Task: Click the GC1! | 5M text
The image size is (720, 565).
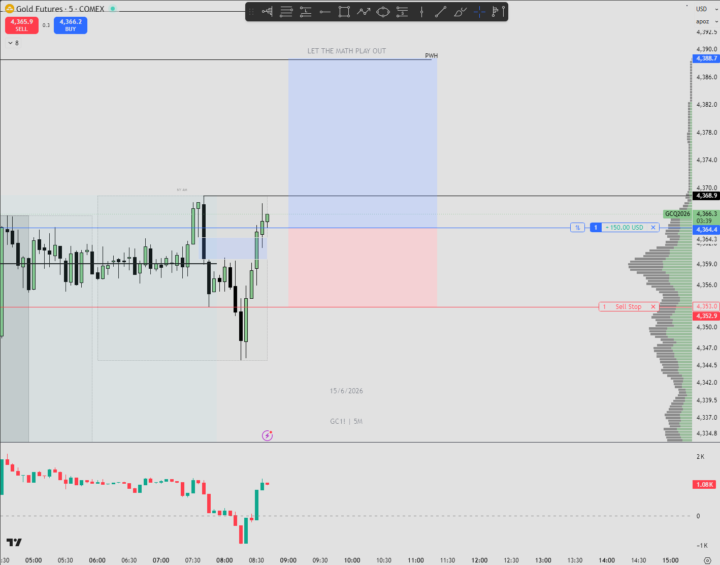Action: [x=346, y=421]
